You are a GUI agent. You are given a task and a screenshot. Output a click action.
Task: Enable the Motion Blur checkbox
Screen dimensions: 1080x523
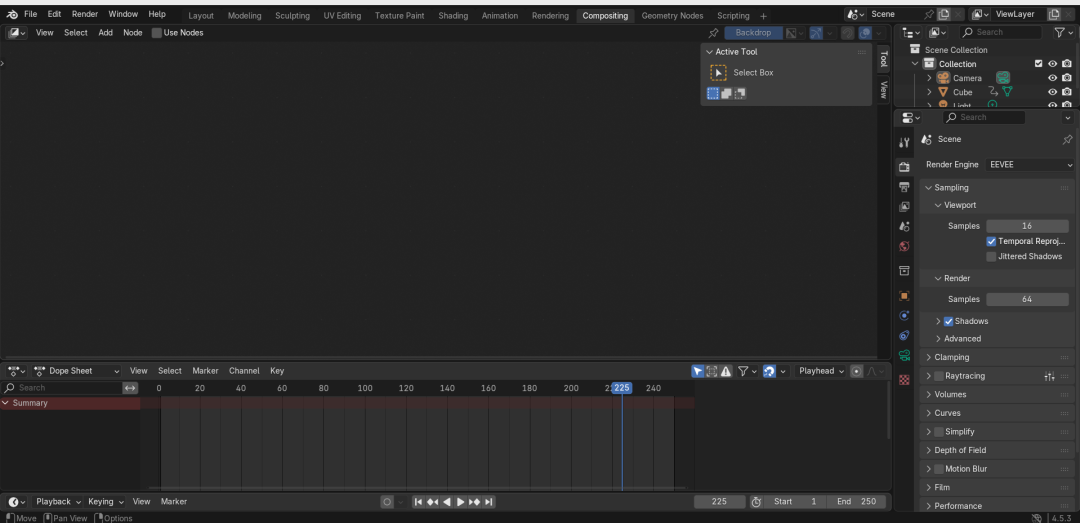pos(938,469)
